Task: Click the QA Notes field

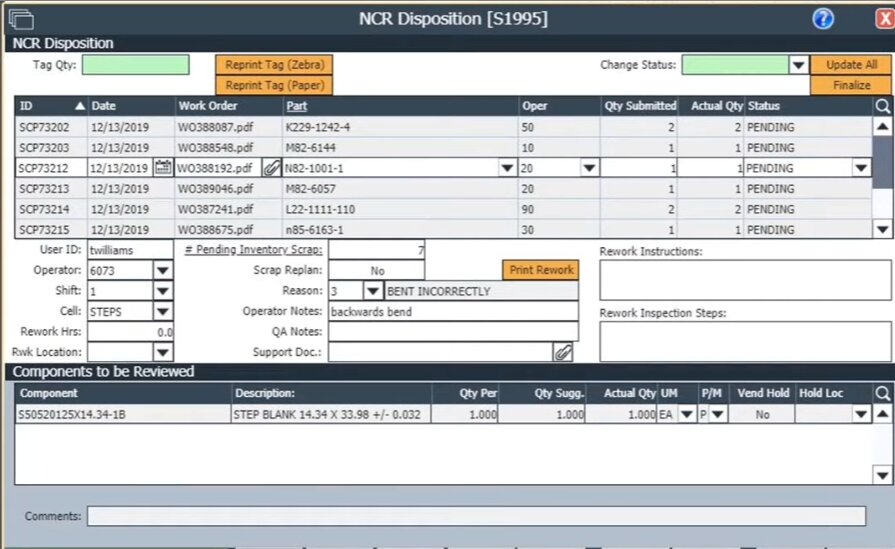Action: 453,332
